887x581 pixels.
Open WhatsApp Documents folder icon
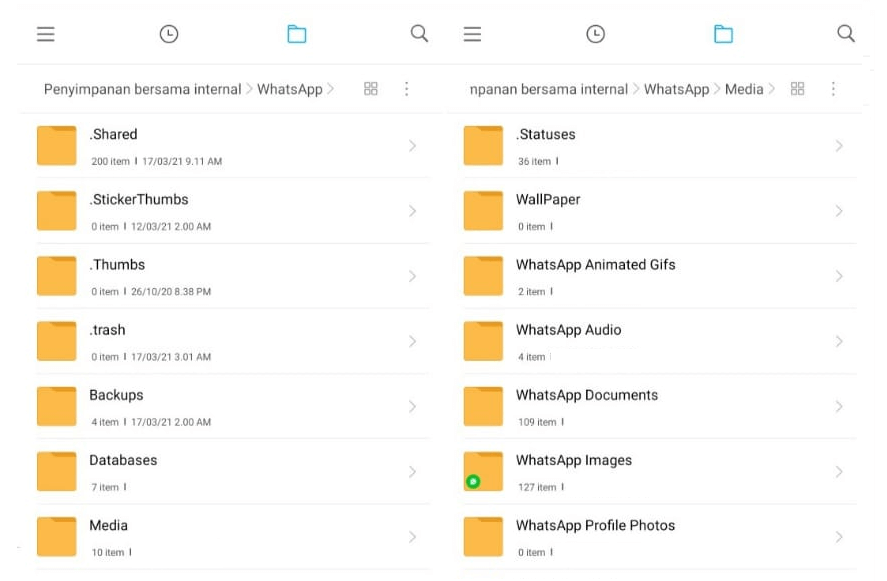483,406
